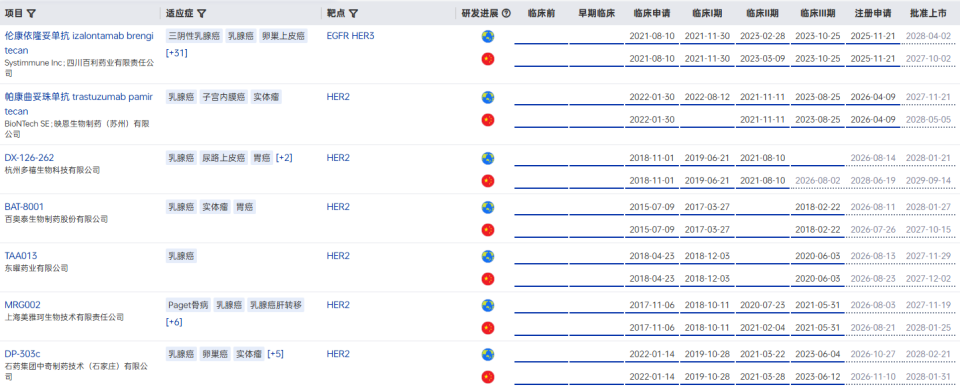Image resolution: width=960 pixels, height=389 pixels.
Task: Click HER2 target in DX-126-262 row
Action: (338, 158)
